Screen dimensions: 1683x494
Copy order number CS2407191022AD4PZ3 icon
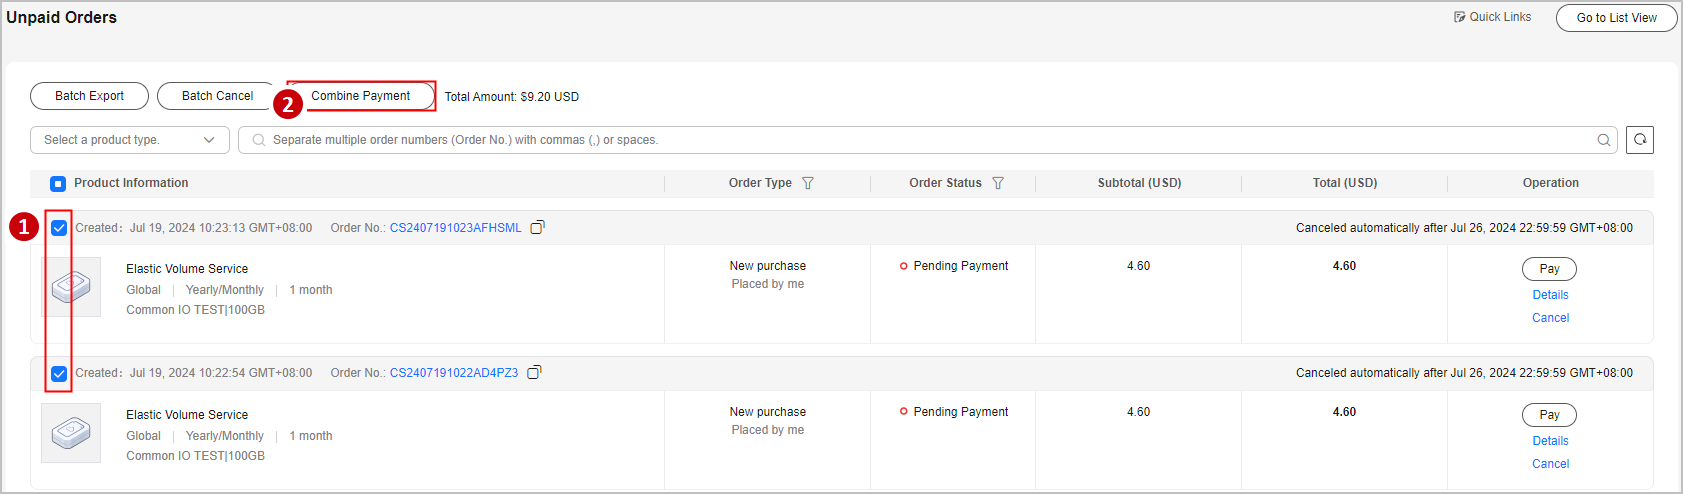coord(534,372)
